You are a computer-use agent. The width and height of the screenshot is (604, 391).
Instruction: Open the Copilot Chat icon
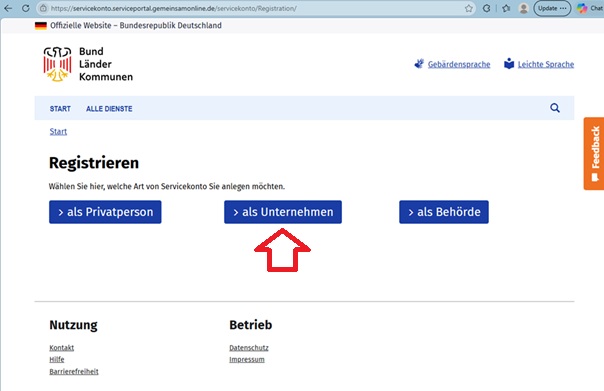[x=582, y=8]
